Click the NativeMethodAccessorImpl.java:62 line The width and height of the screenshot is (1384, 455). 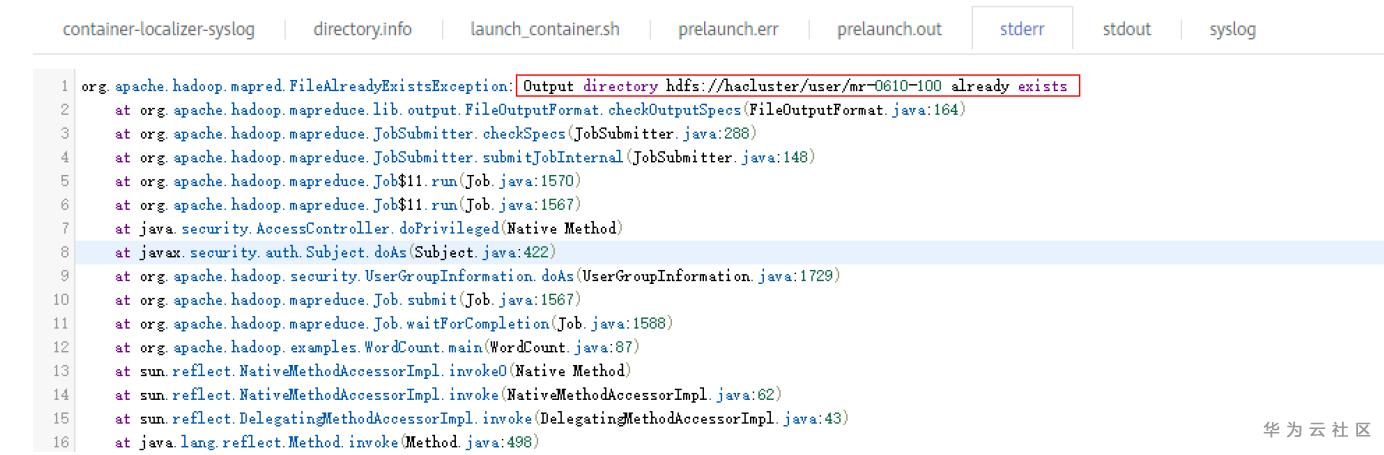click(448, 396)
